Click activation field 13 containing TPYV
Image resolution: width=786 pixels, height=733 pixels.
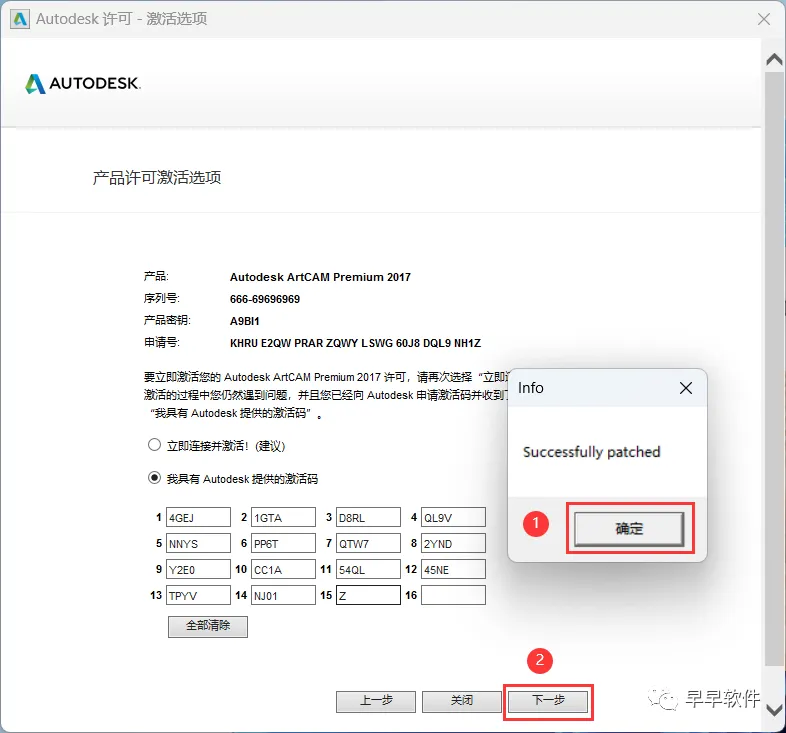click(x=199, y=596)
